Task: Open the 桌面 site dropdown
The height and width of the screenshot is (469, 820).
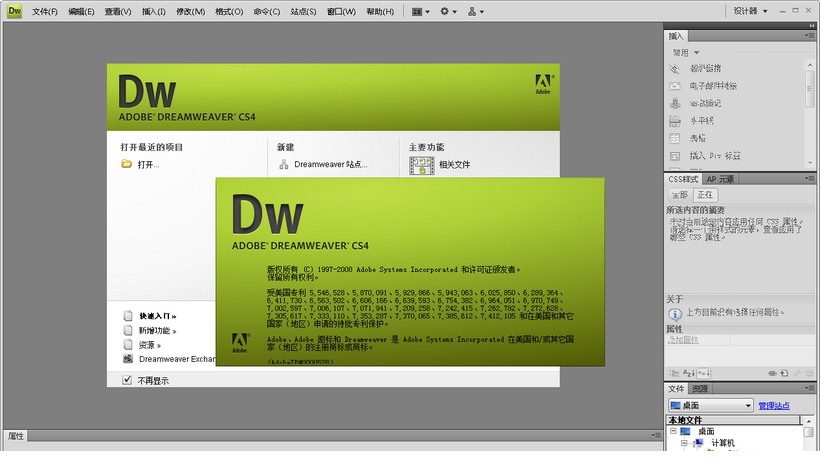Action: tap(710, 405)
